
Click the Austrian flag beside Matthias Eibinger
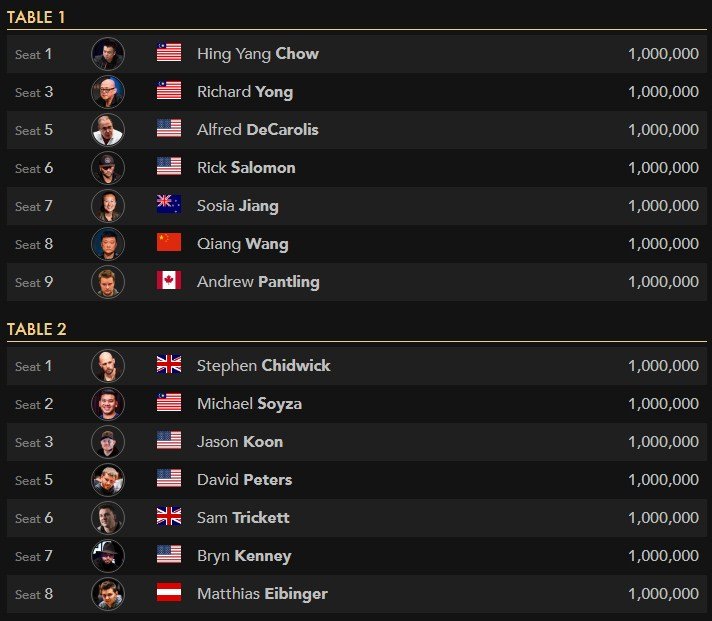click(x=169, y=594)
